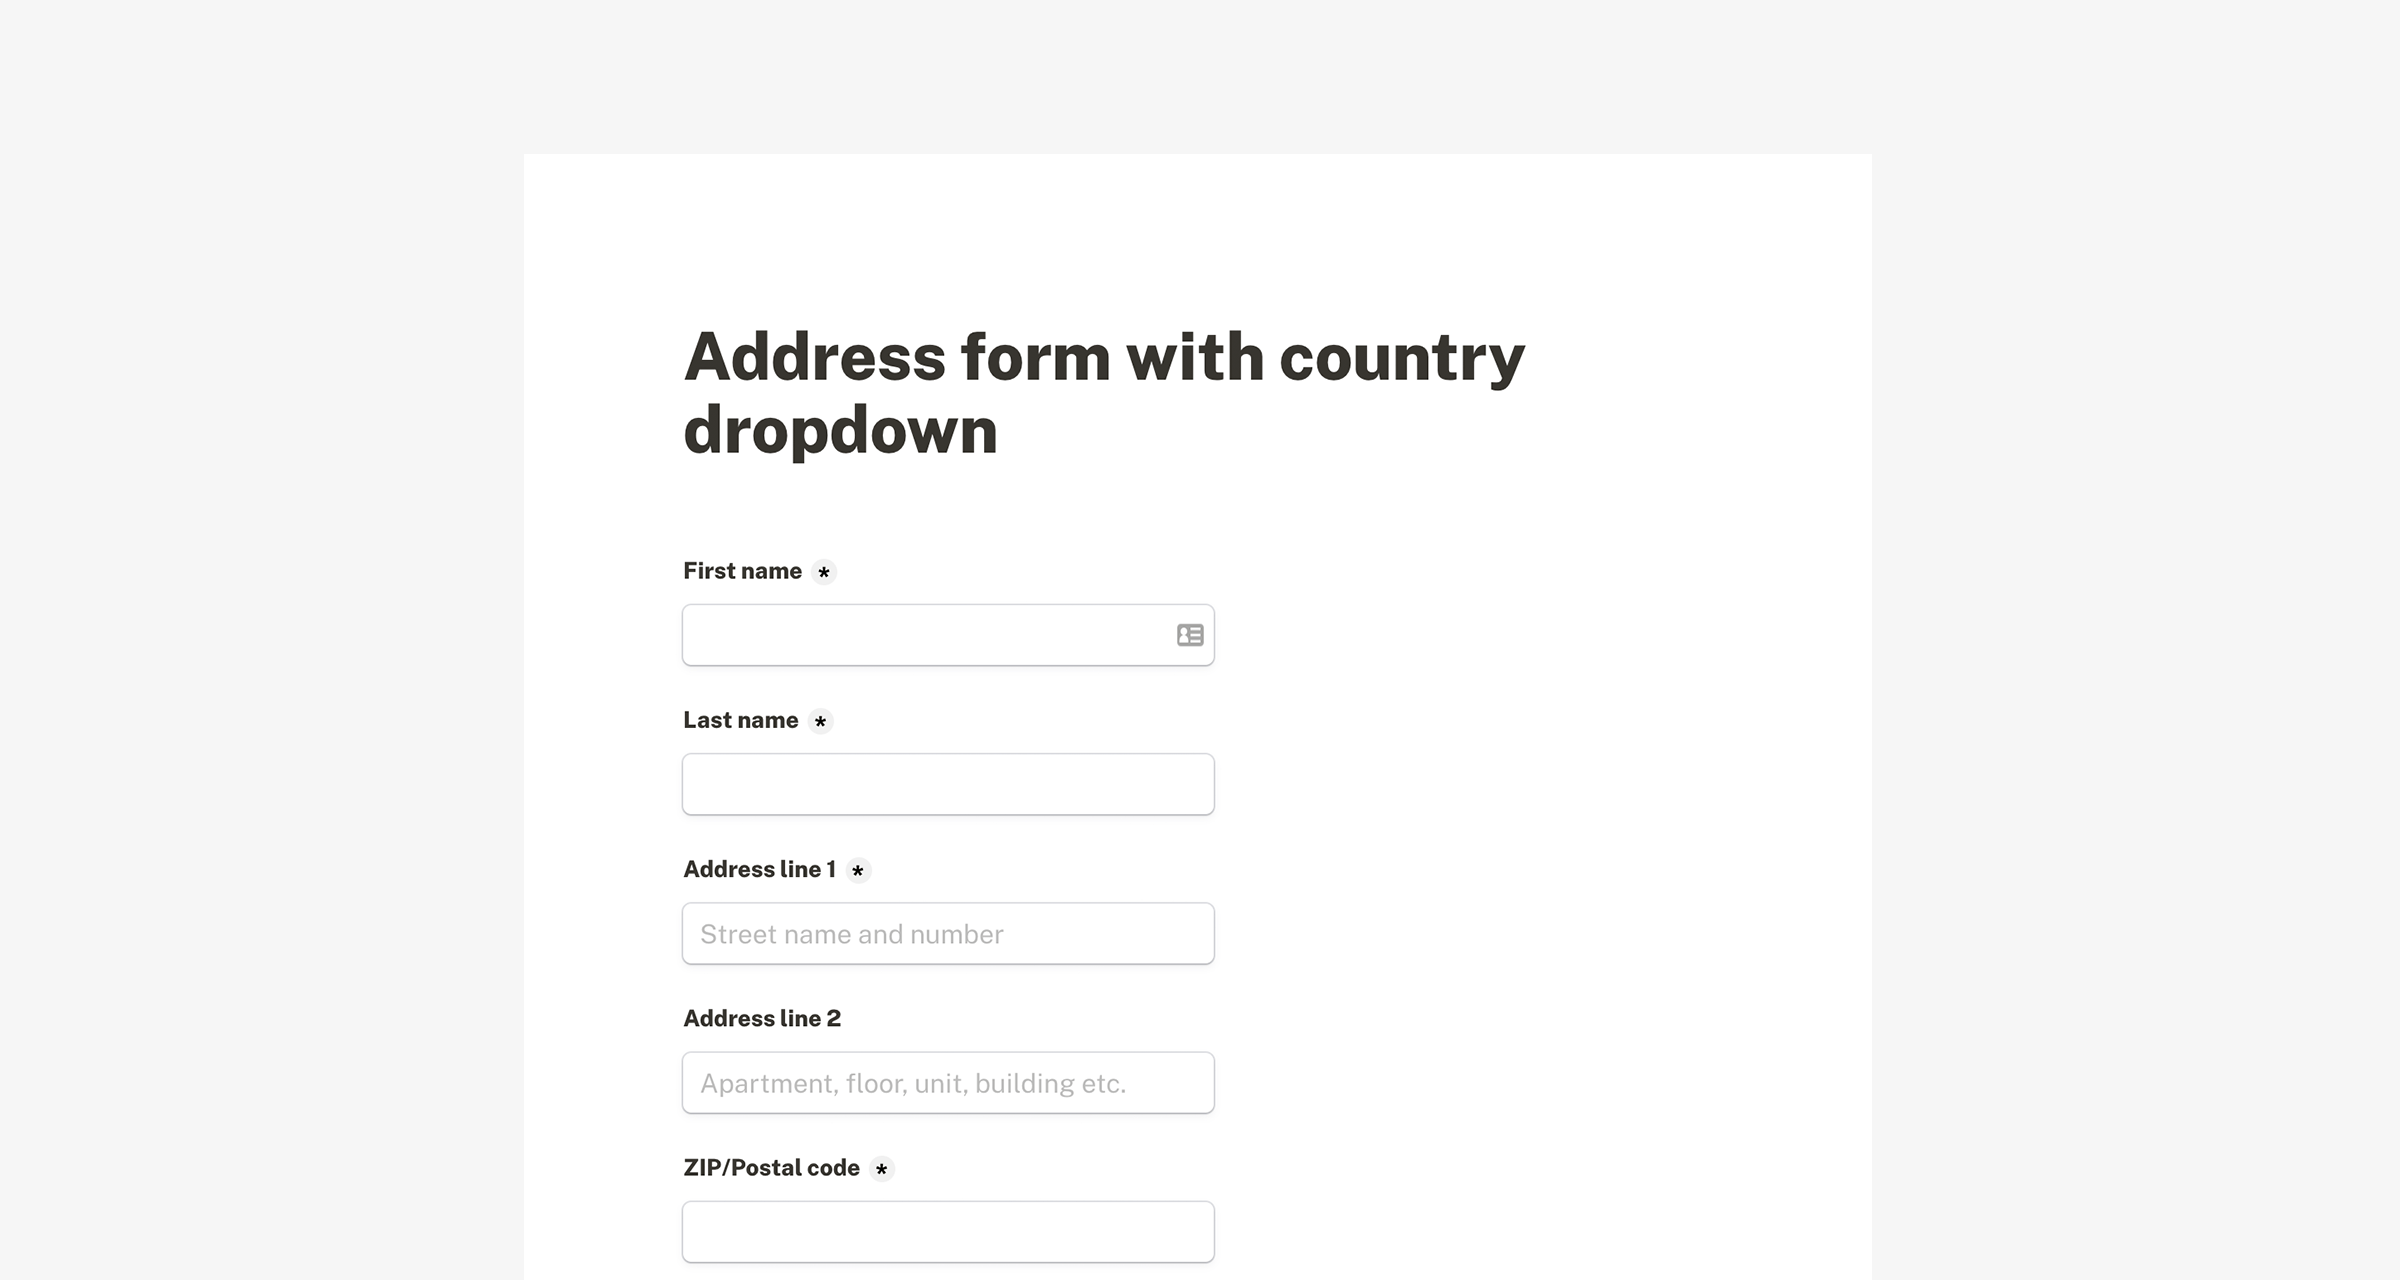
Task: Click the contact card autofill icon
Action: tap(1188, 635)
